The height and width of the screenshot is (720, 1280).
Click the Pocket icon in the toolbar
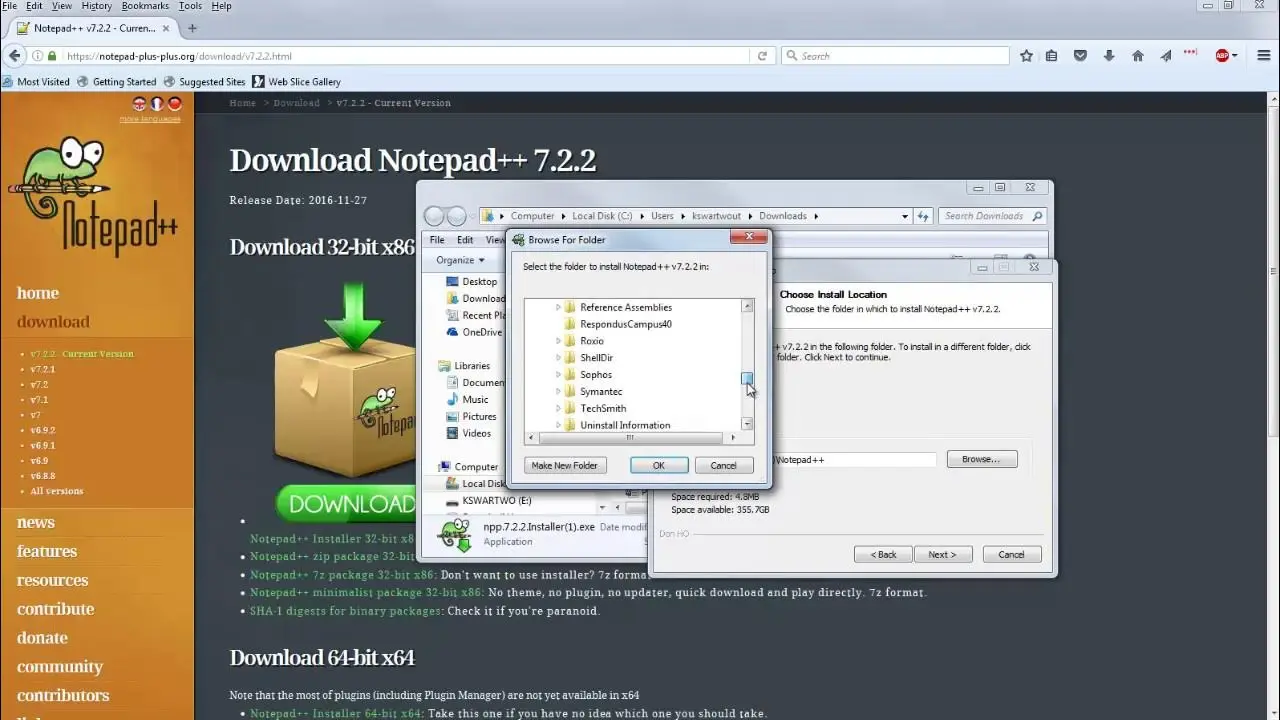pyautogui.click(x=1080, y=56)
